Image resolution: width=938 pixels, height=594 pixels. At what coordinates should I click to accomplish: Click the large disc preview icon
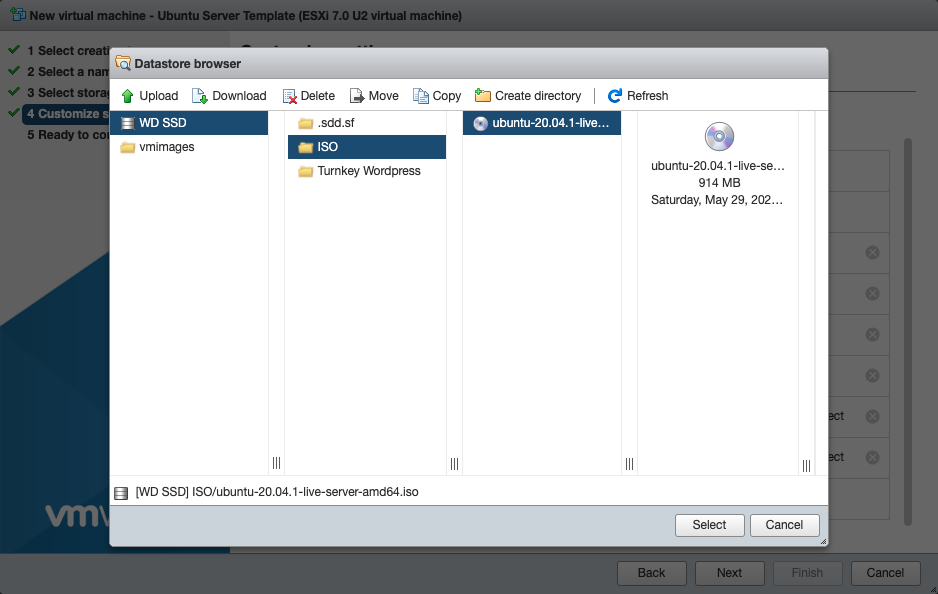(x=719, y=136)
